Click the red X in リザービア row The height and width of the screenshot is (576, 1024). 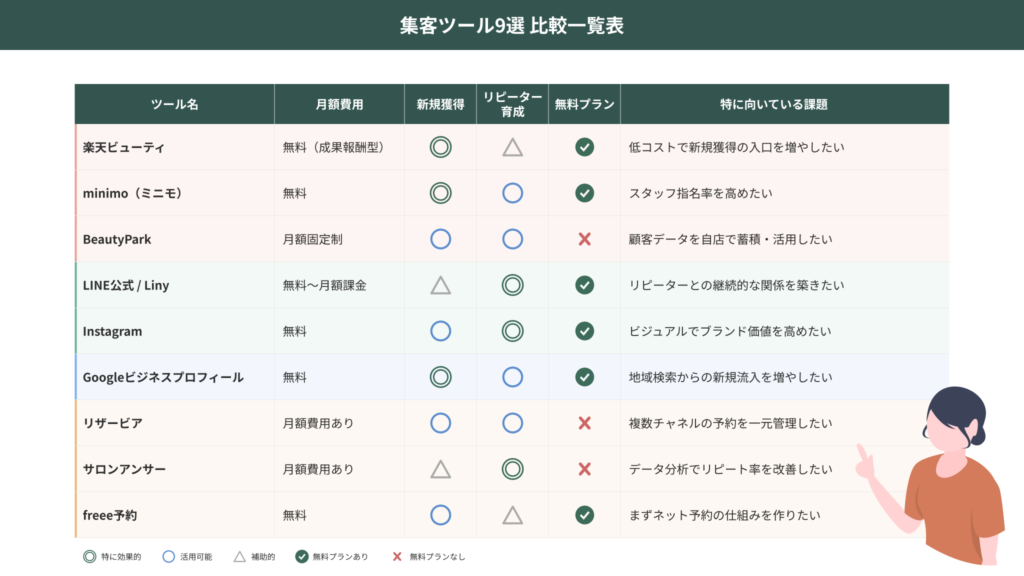point(585,423)
